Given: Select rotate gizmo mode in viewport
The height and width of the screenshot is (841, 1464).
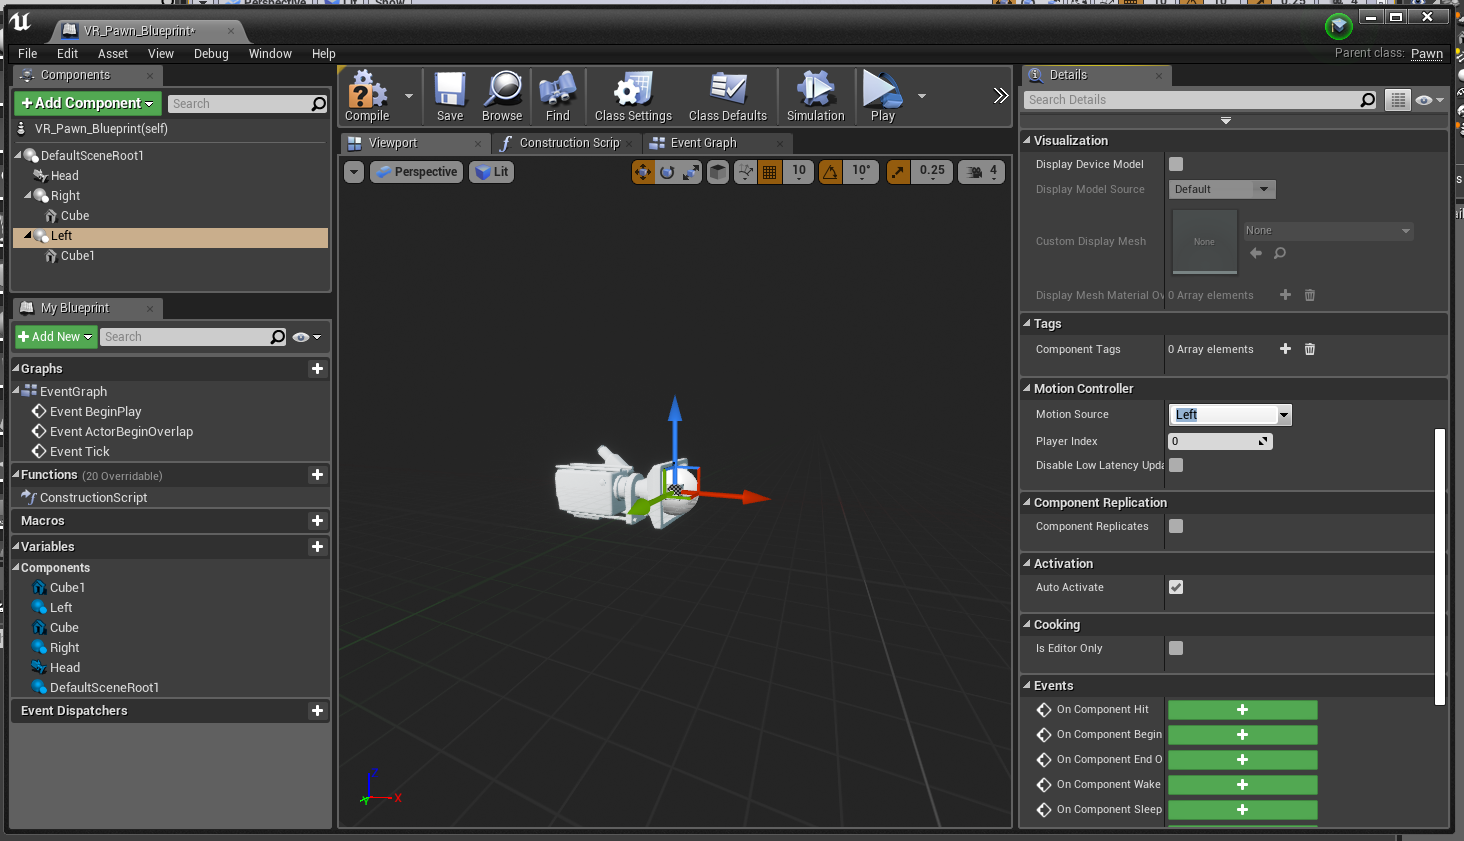Looking at the screenshot, I should (x=667, y=172).
